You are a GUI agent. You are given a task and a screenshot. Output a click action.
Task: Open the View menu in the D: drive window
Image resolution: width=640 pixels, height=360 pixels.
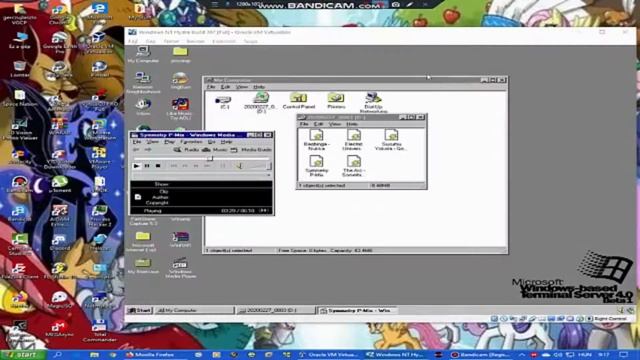point(335,124)
